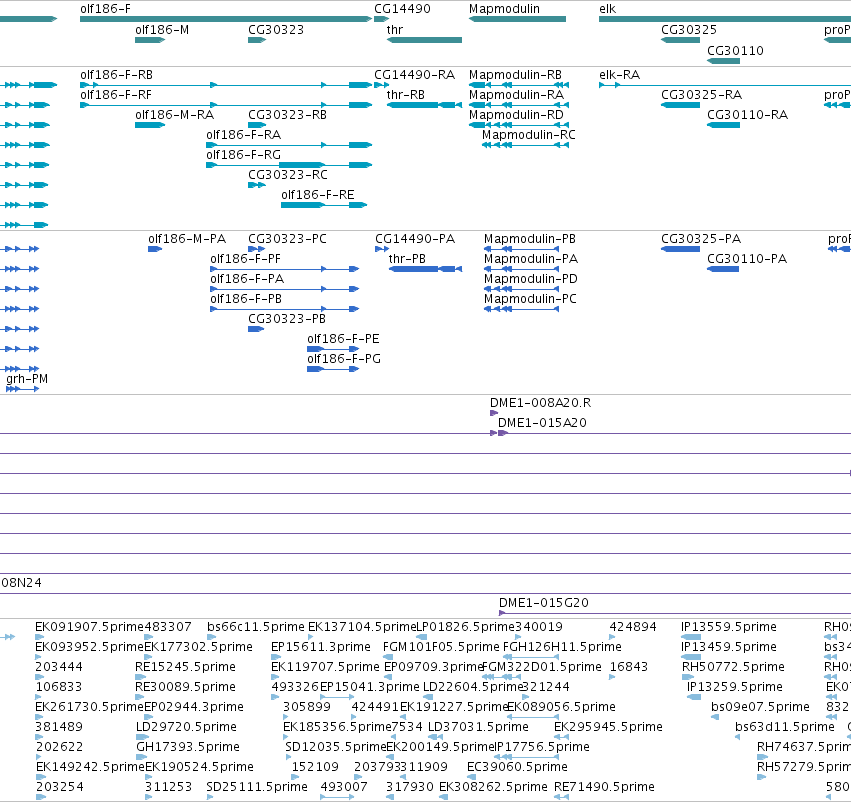Select EST label GH17393.5prime
Viewport: 851px width, 802px height.
(188, 747)
